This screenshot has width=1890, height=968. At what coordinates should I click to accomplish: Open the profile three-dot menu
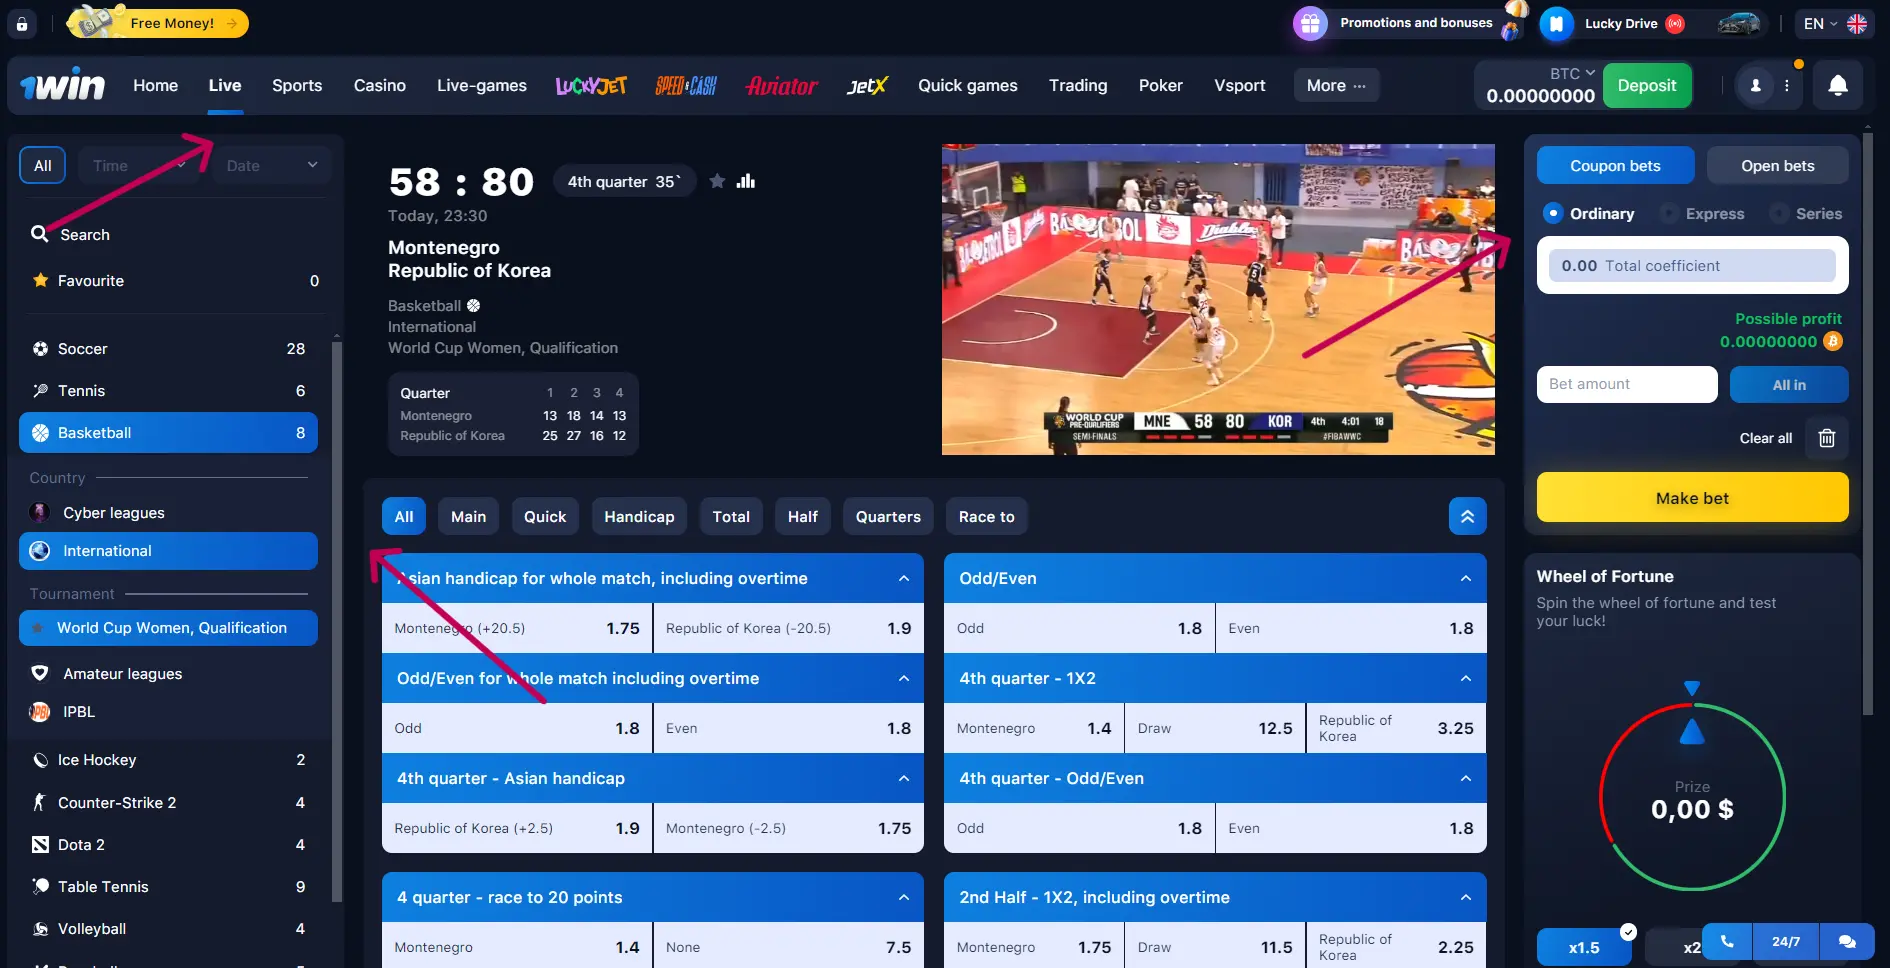coord(1787,86)
